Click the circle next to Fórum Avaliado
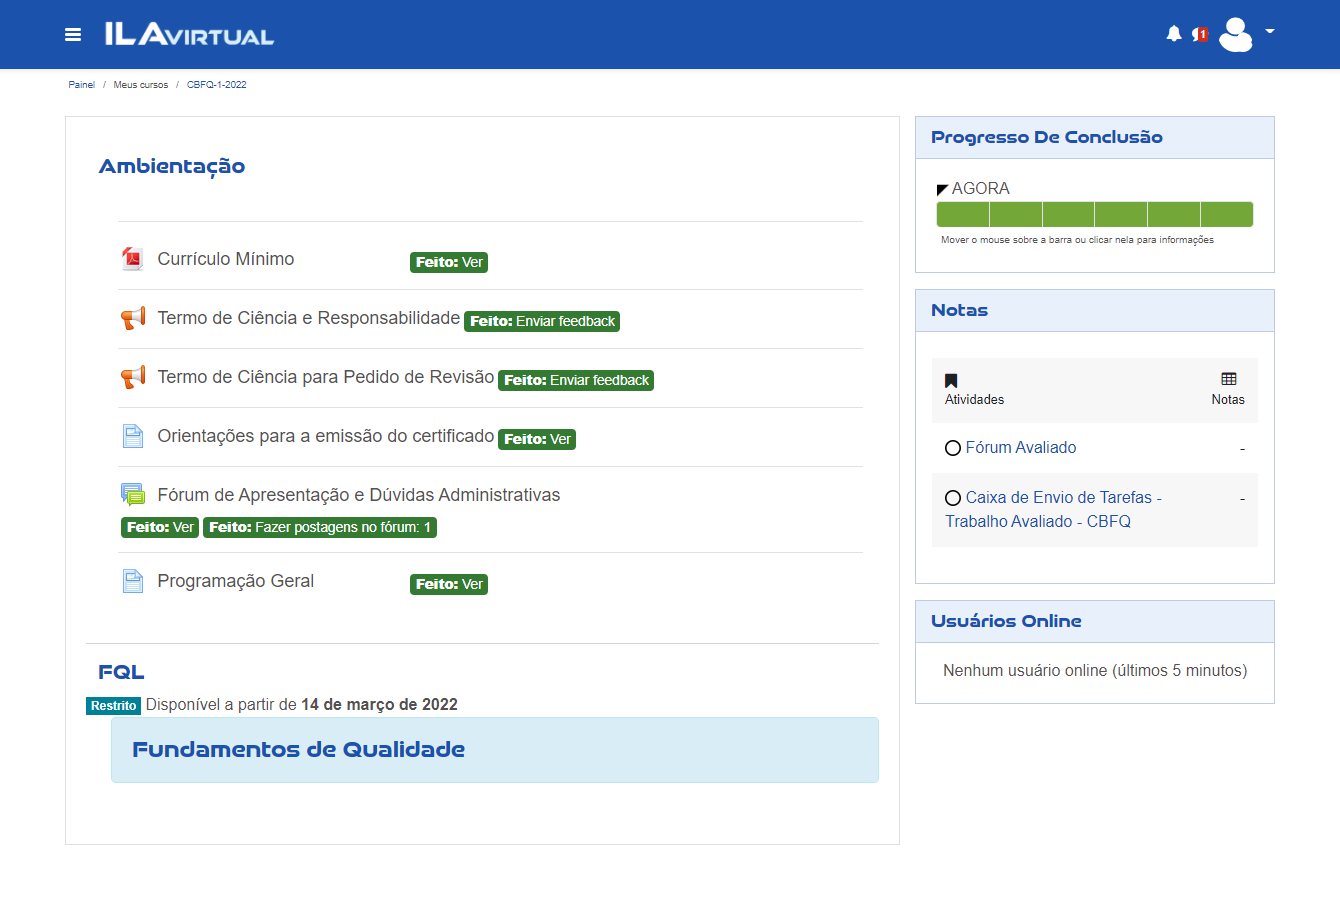 pyautogui.click(x=953, y=448)
